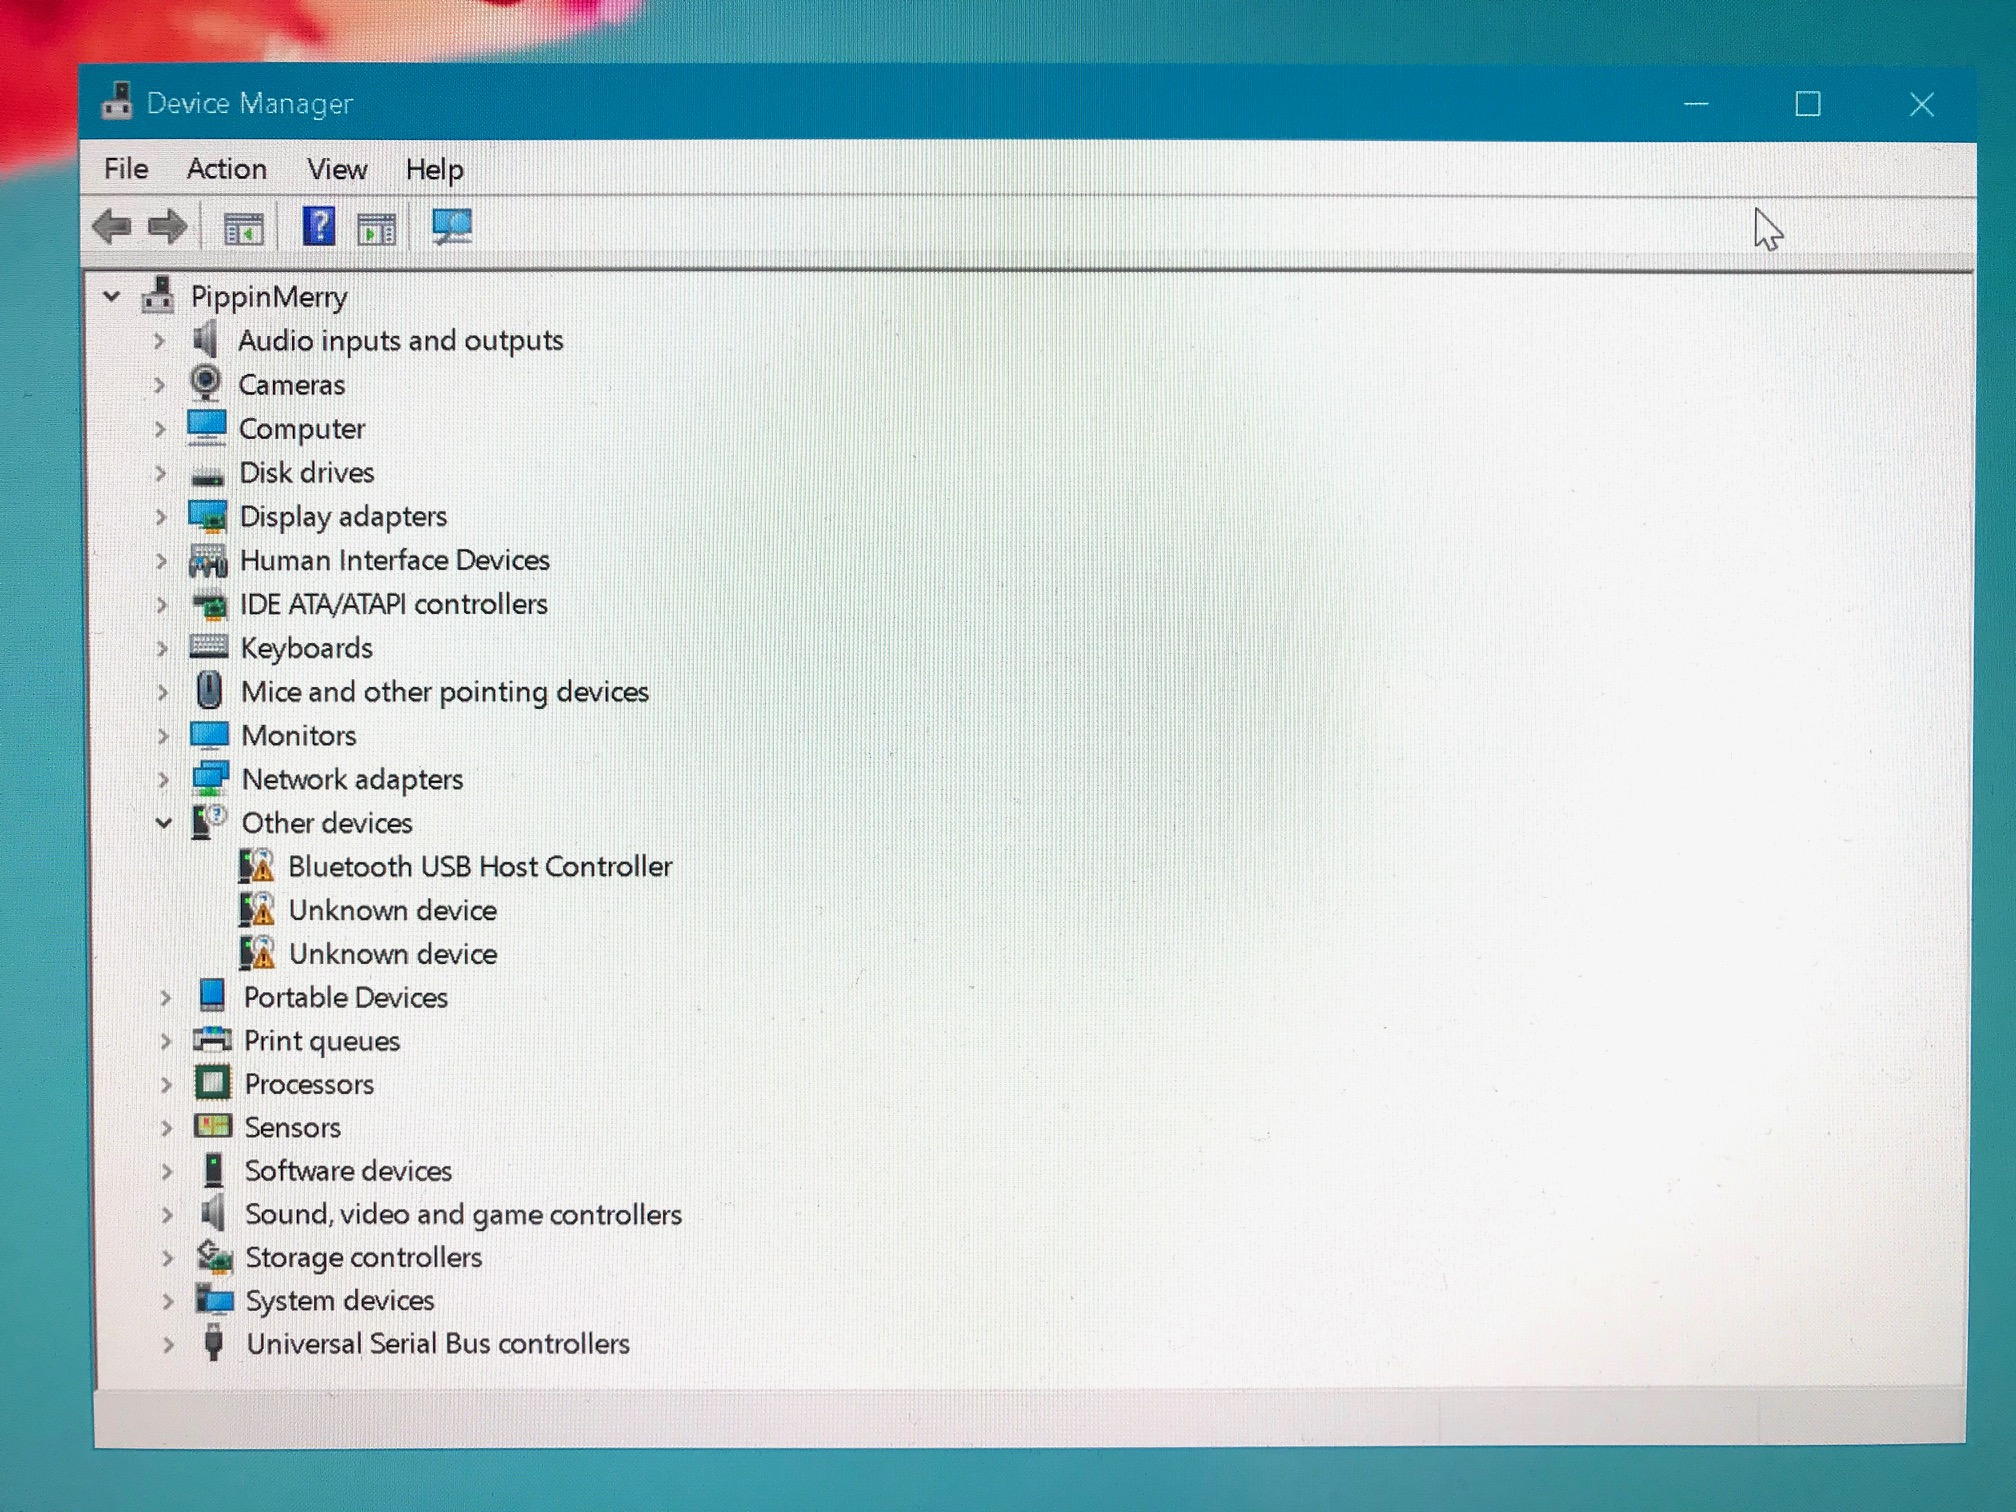Click Scan for hardware changes monitor icon

pyautogui.click(x=452, y=226)
